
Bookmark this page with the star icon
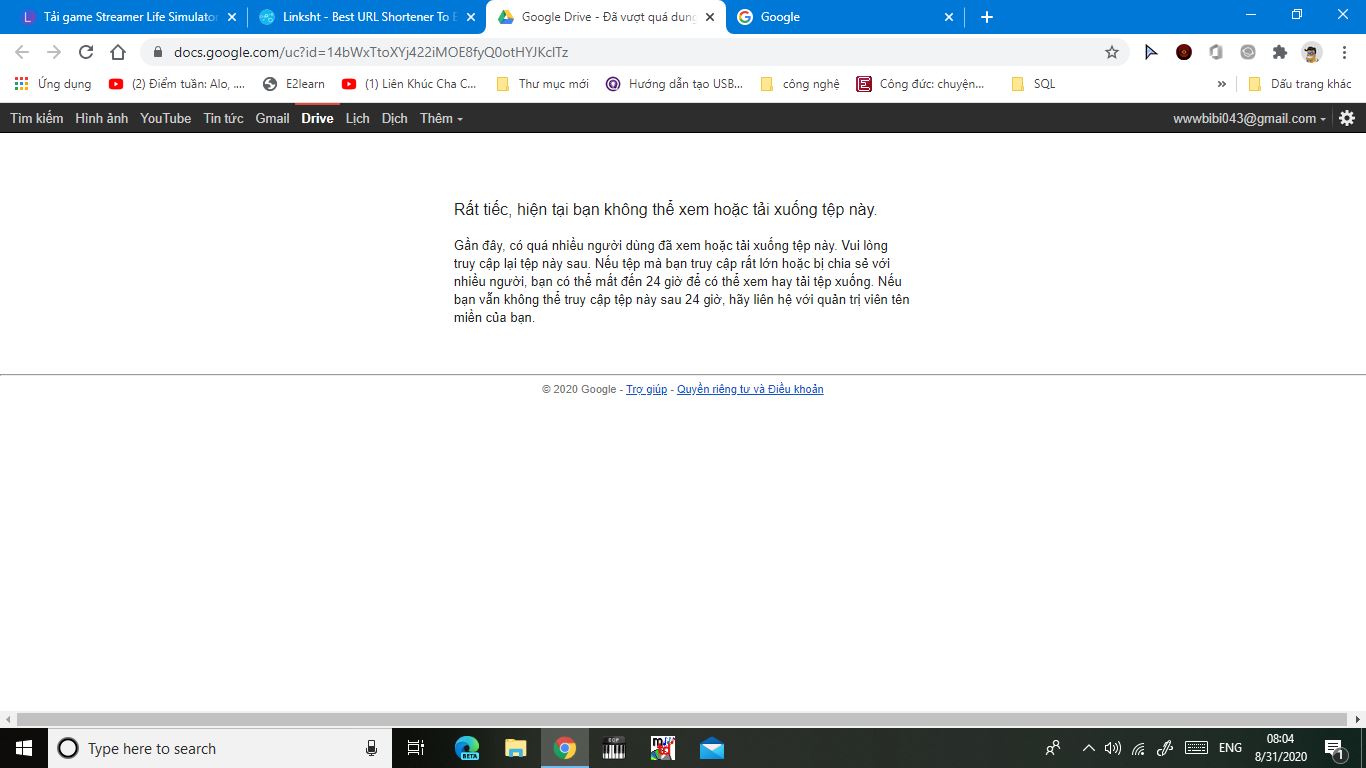tap(1111, 52)
